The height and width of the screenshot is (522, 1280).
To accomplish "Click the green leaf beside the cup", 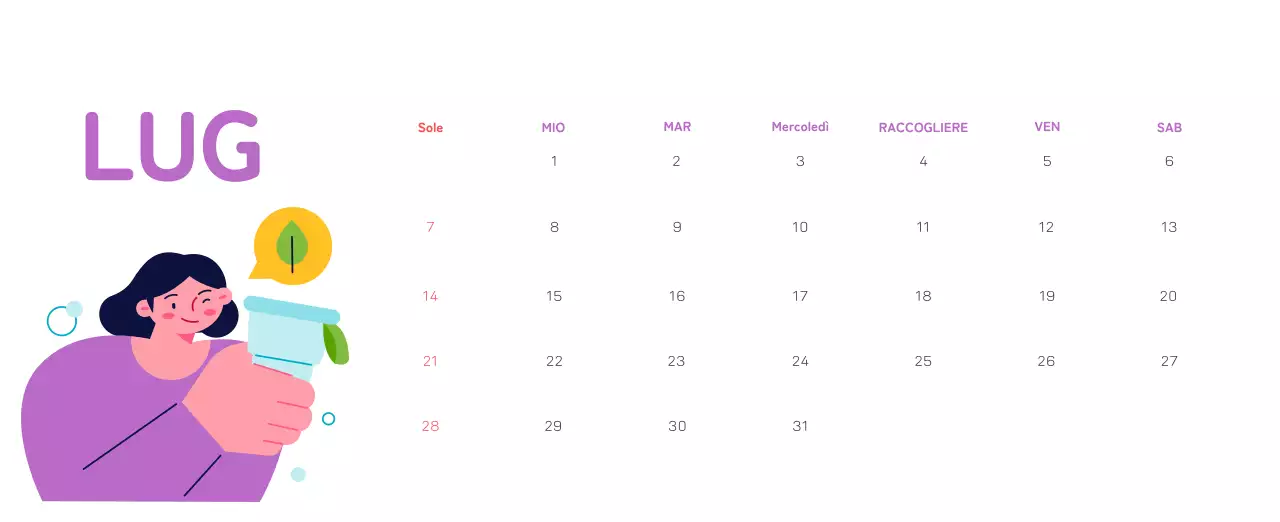I will pyautogui.click(x=336, y=345).
